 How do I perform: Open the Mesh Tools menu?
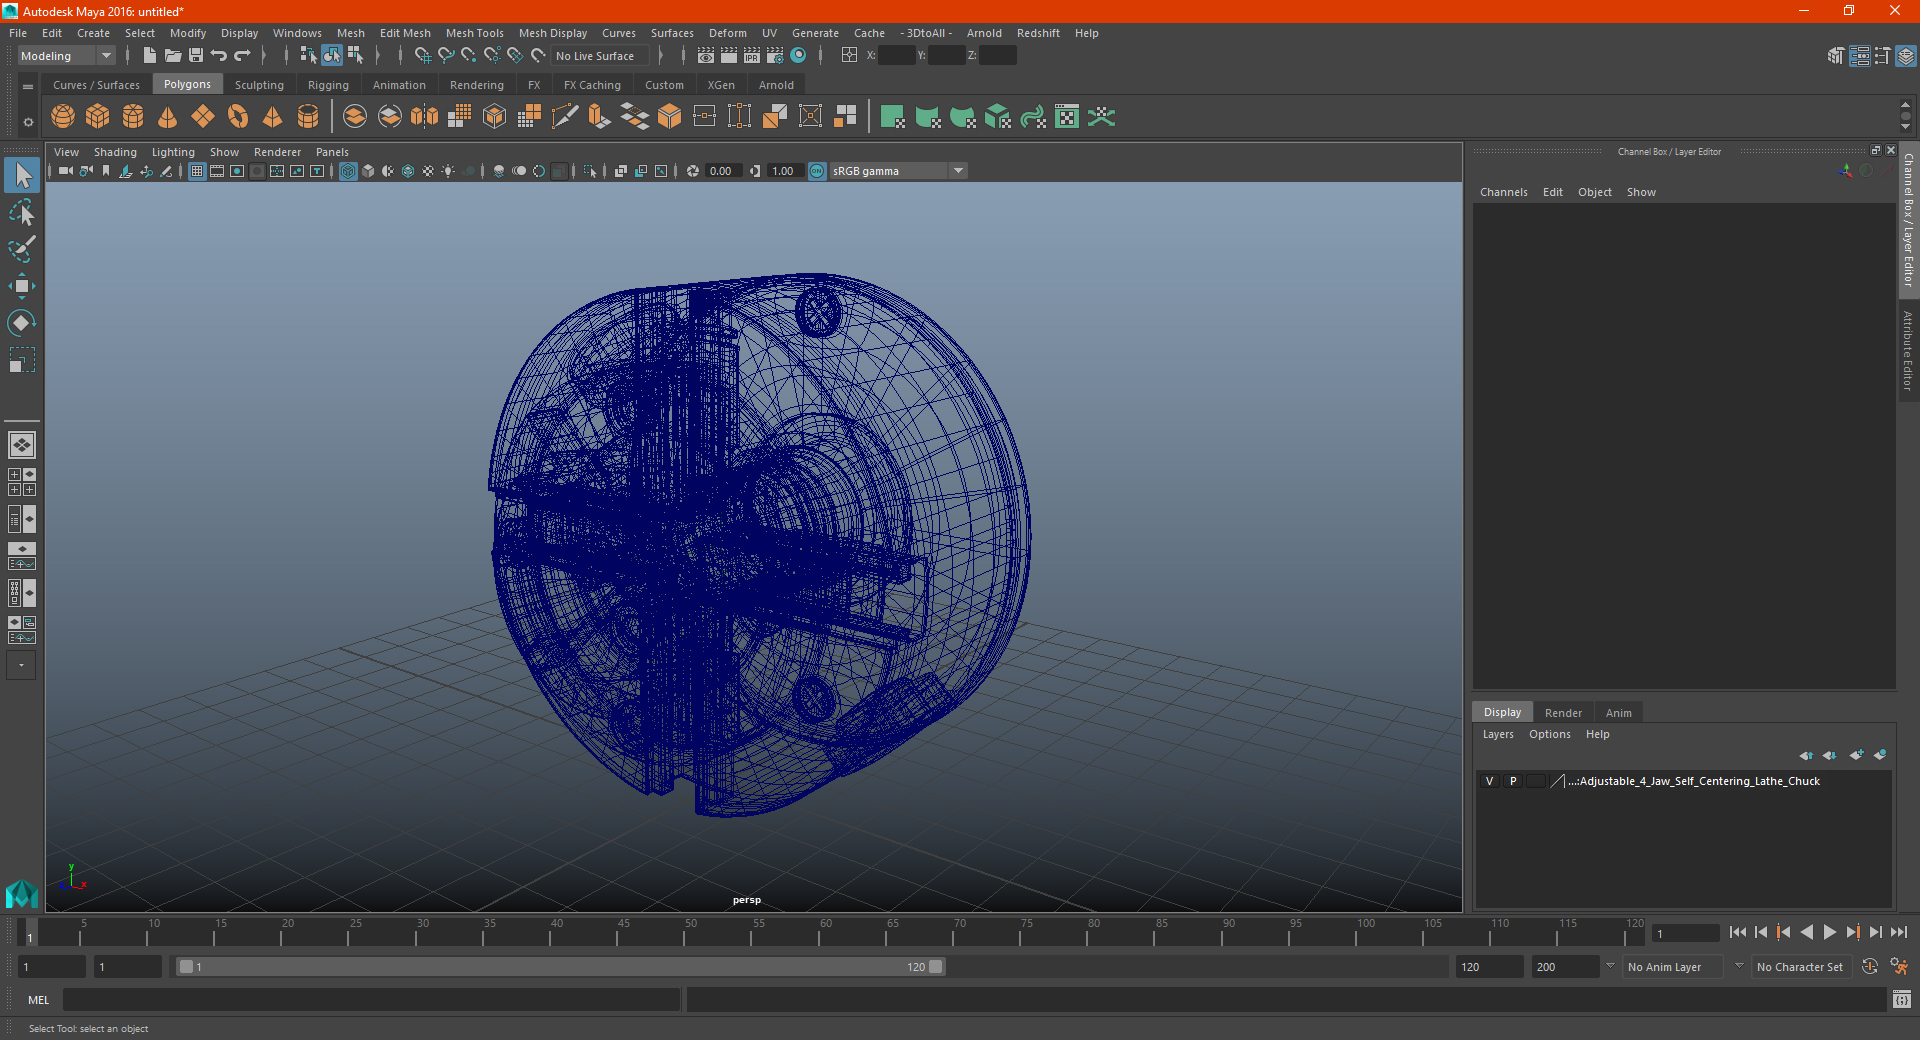475,33
